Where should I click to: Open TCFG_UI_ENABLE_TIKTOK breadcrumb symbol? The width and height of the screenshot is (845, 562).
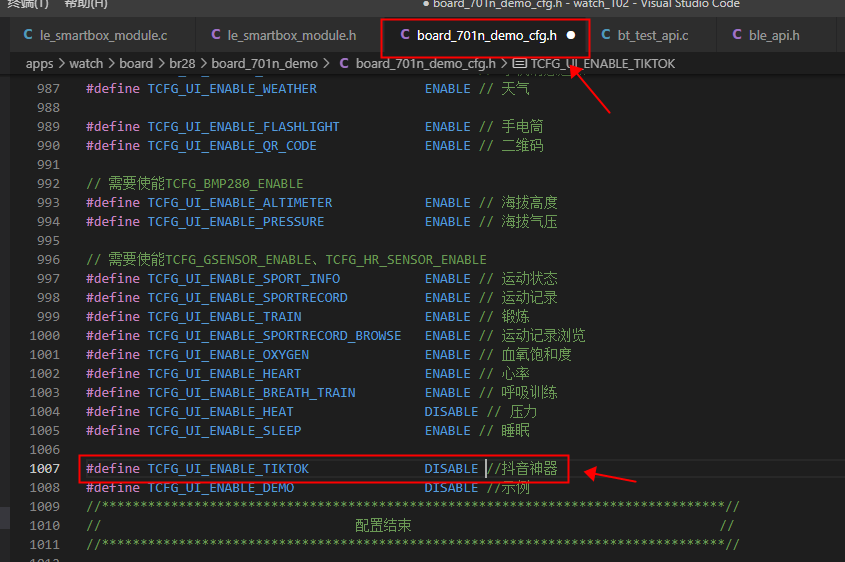pos(602,64)
